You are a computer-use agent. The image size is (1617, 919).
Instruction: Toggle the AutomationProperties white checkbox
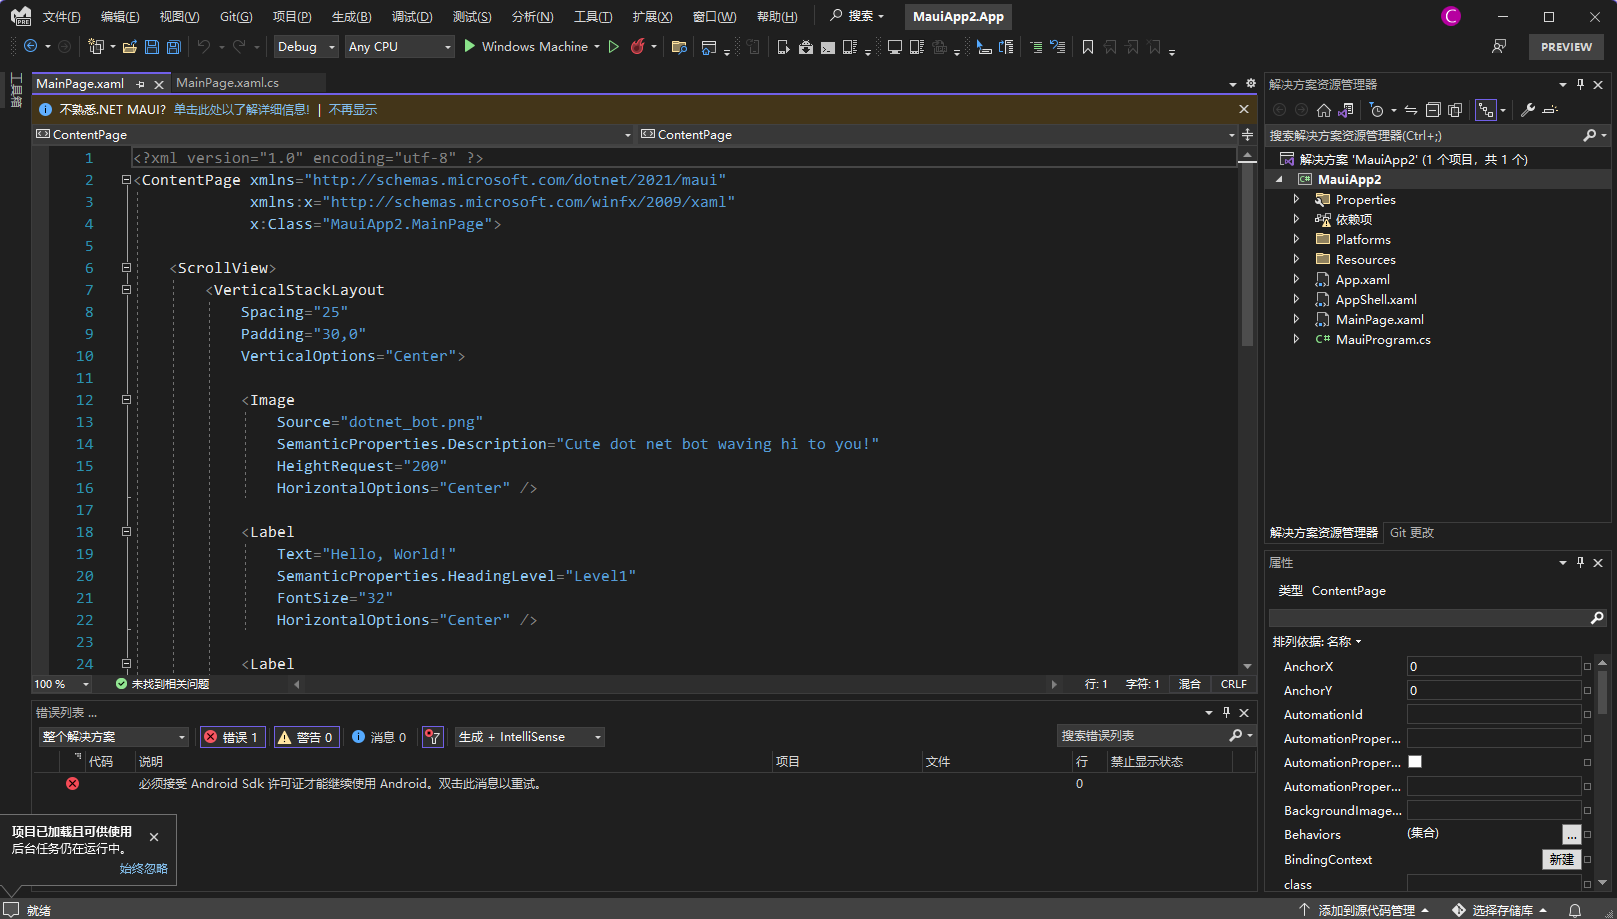click(1415, 762)
